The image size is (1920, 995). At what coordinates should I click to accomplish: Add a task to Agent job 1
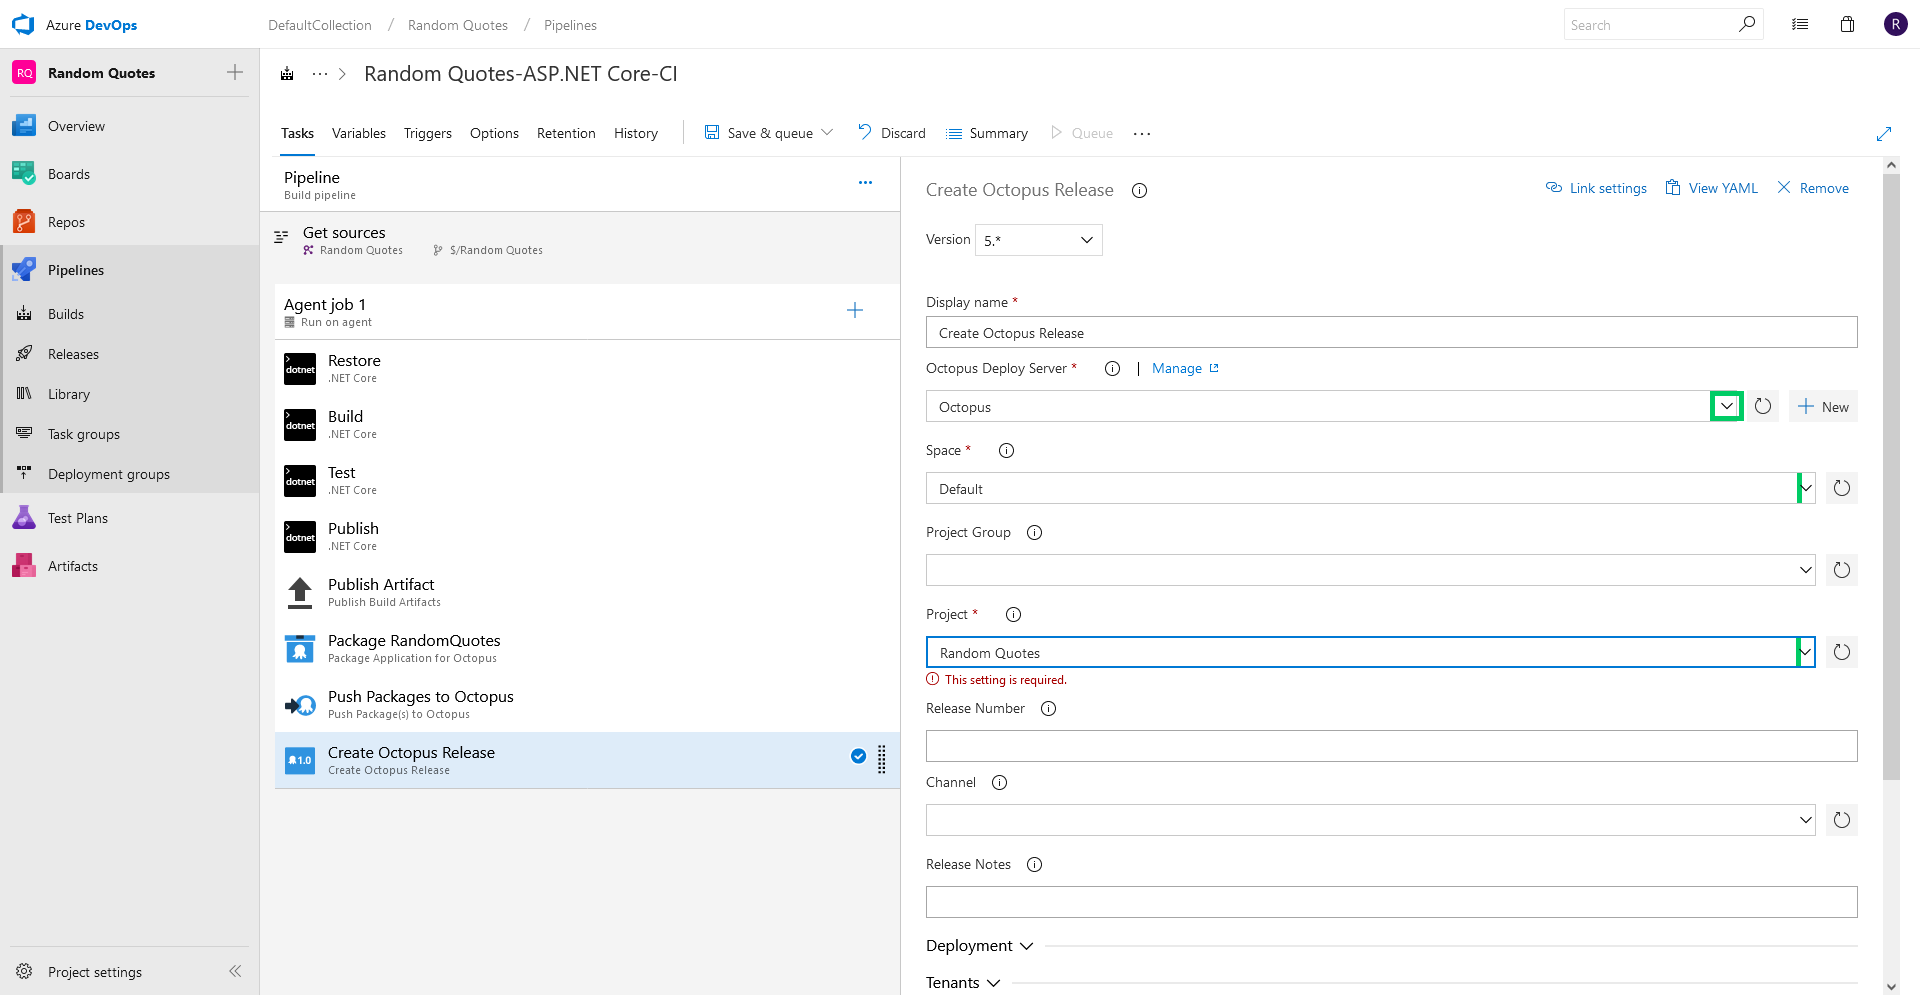coord(855,310)
